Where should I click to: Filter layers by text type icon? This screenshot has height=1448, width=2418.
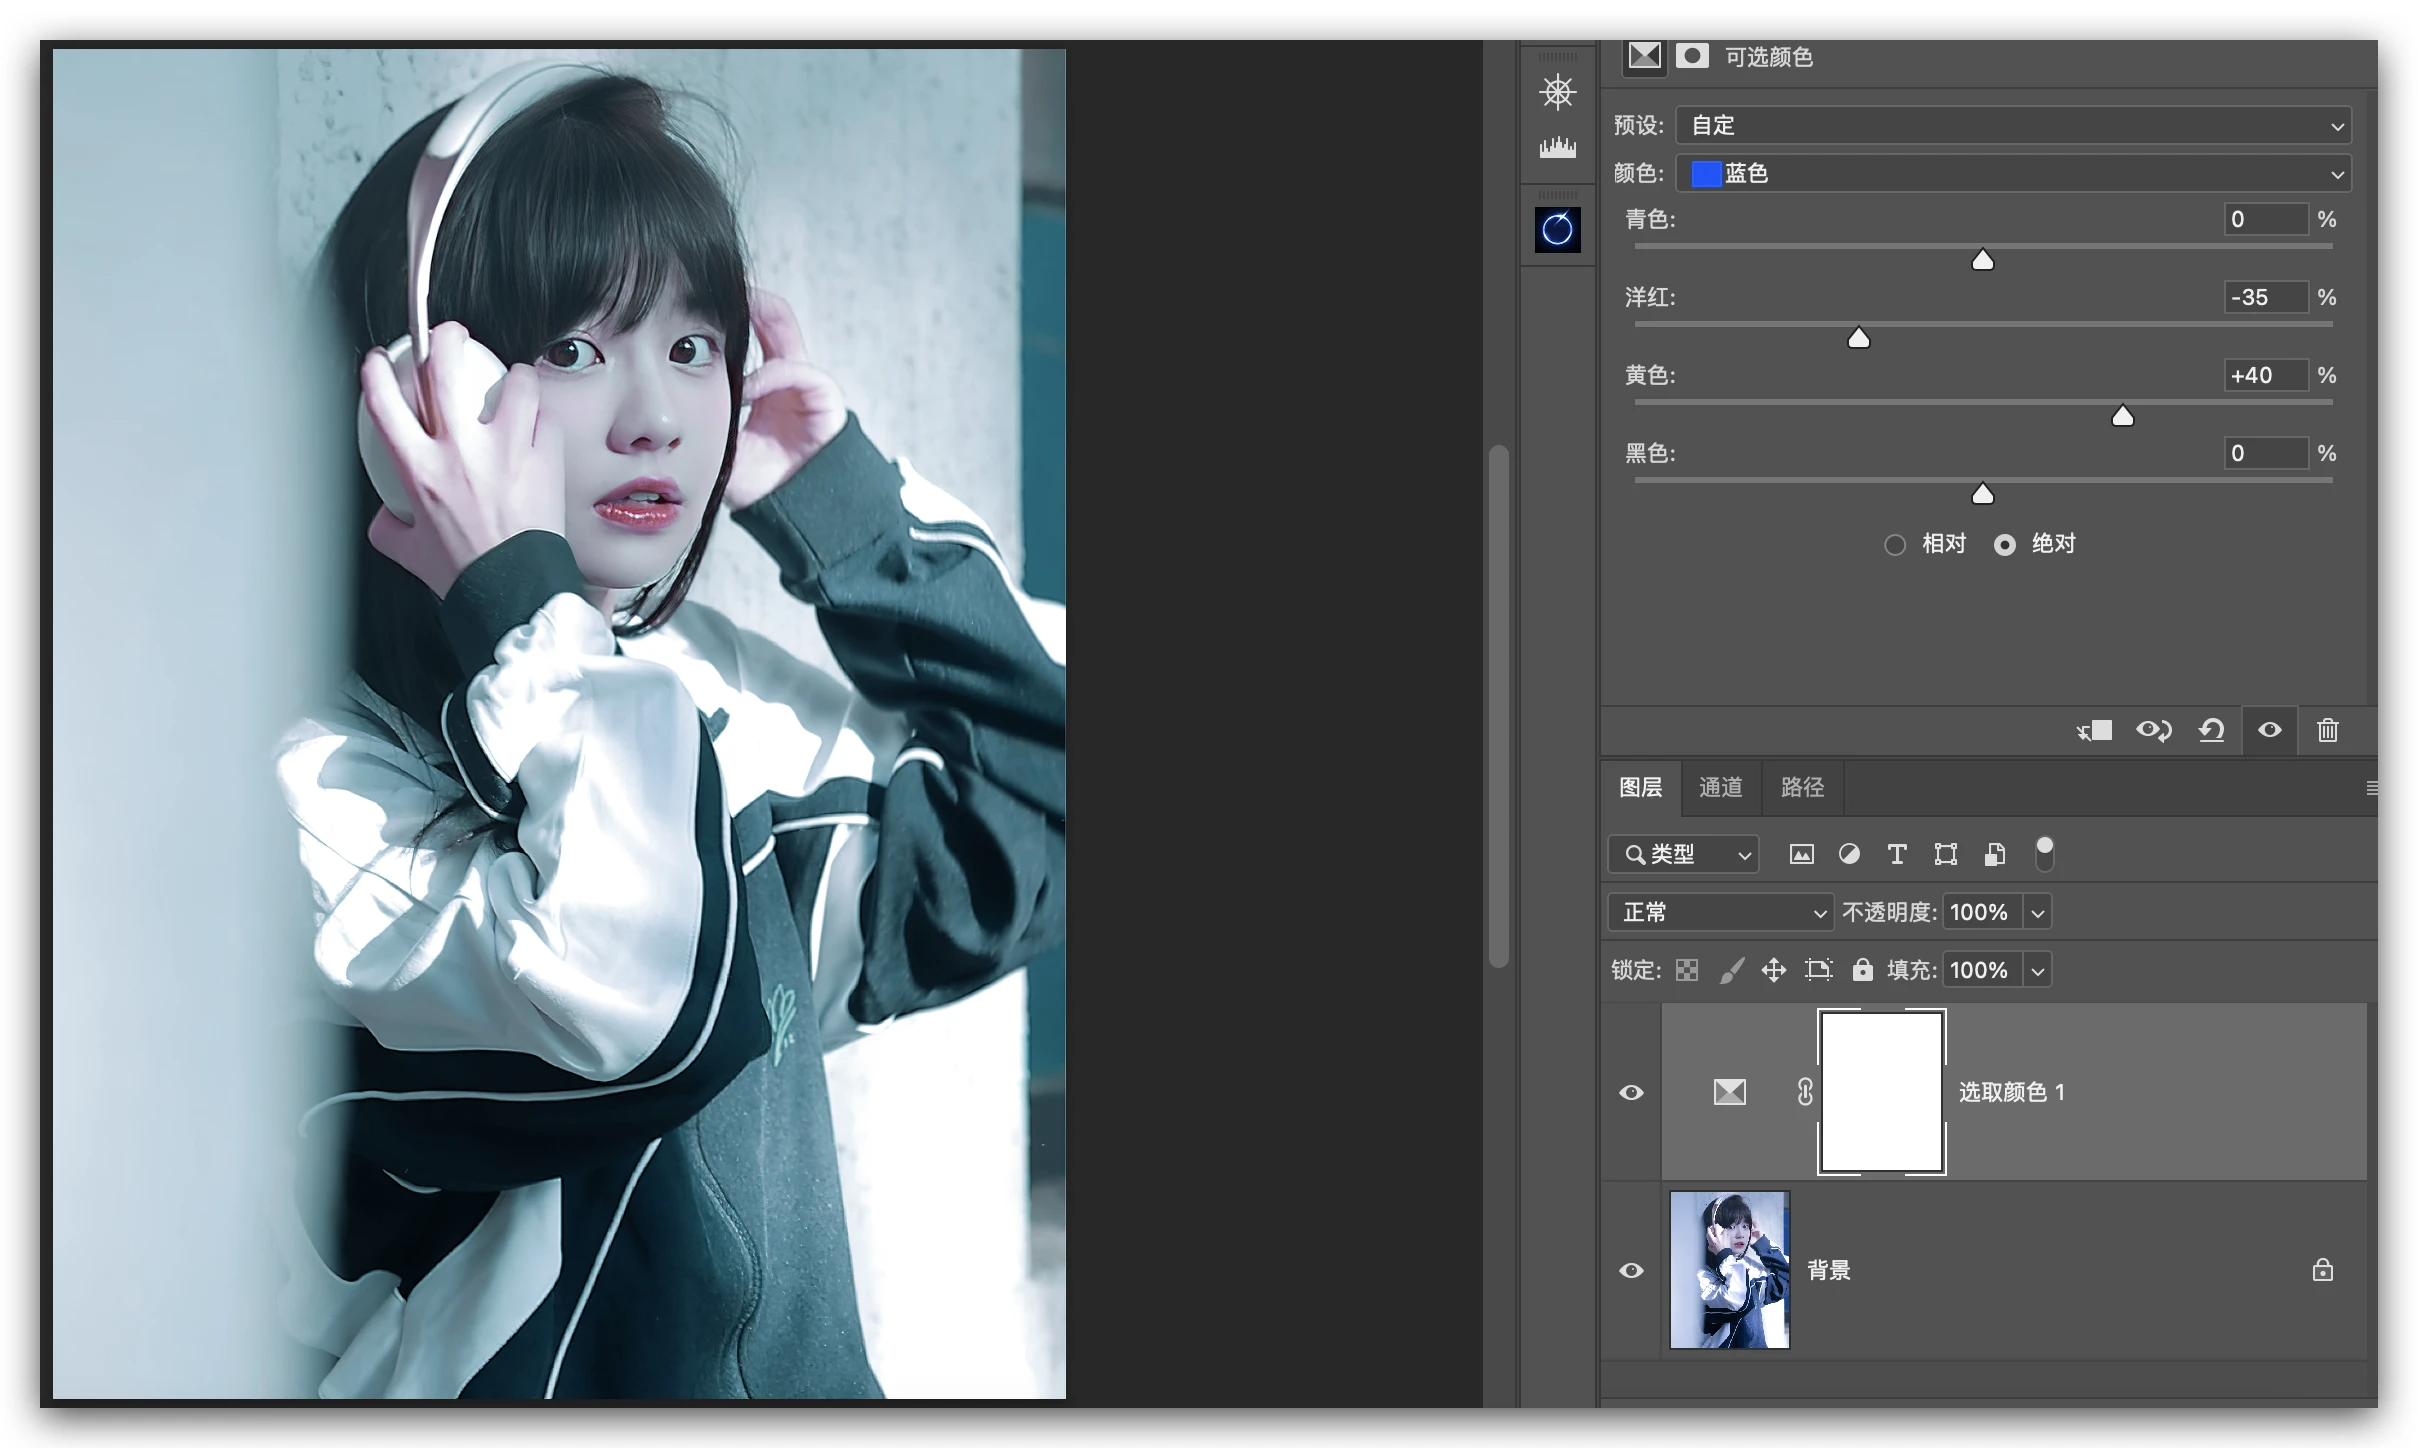click(1896, 854)
